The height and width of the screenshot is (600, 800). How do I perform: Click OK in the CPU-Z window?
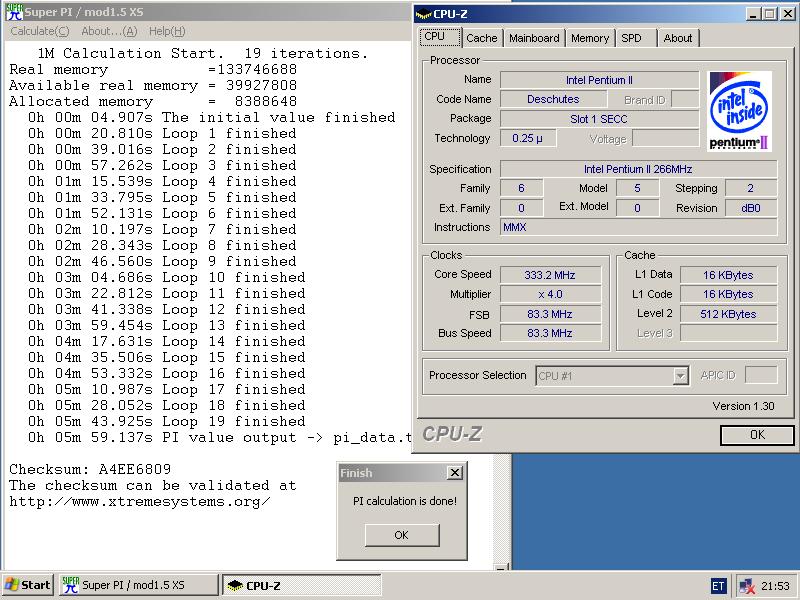tap(757, 435)
